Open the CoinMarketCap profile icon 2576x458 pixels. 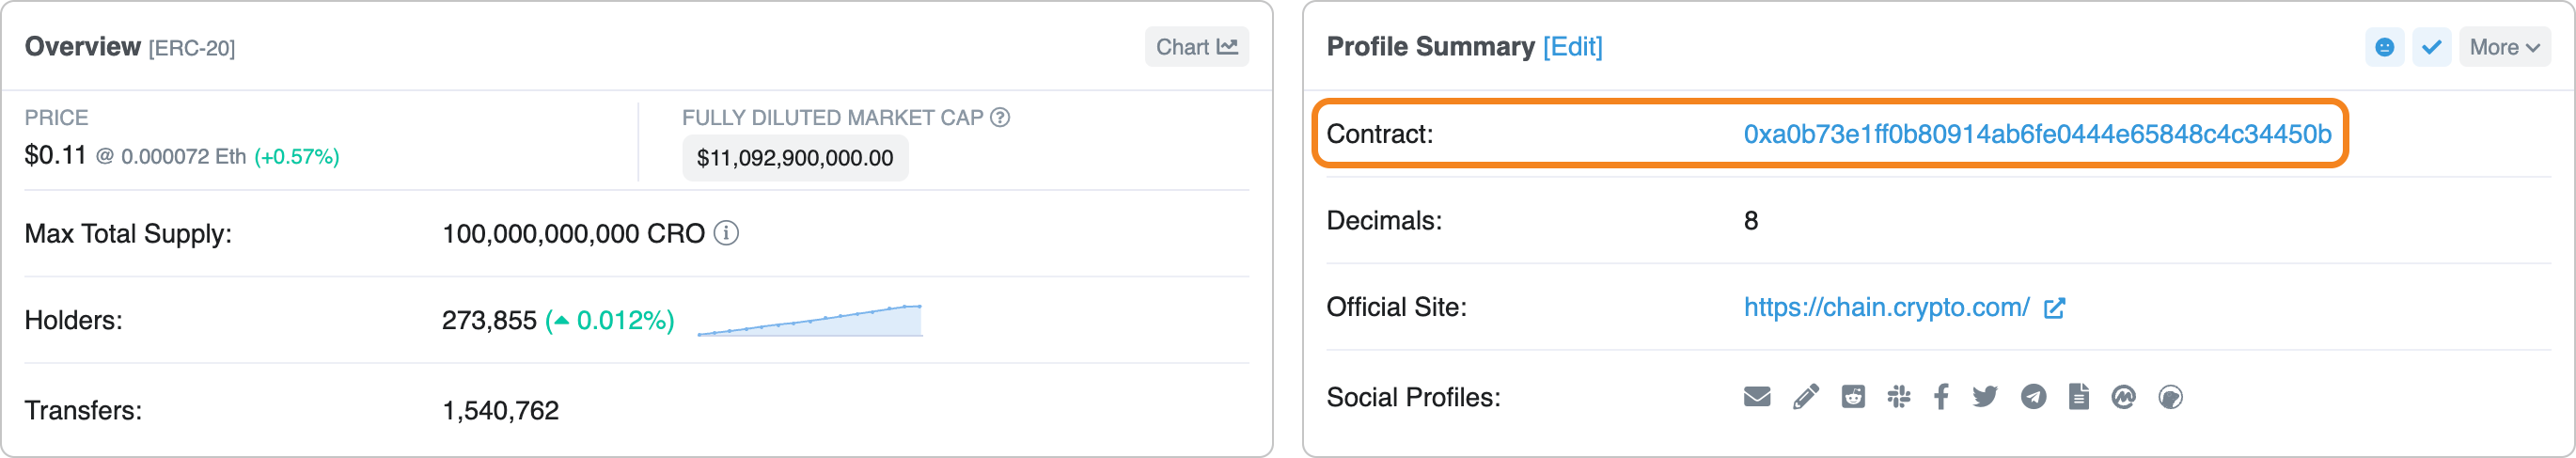tap(2124, 397)
